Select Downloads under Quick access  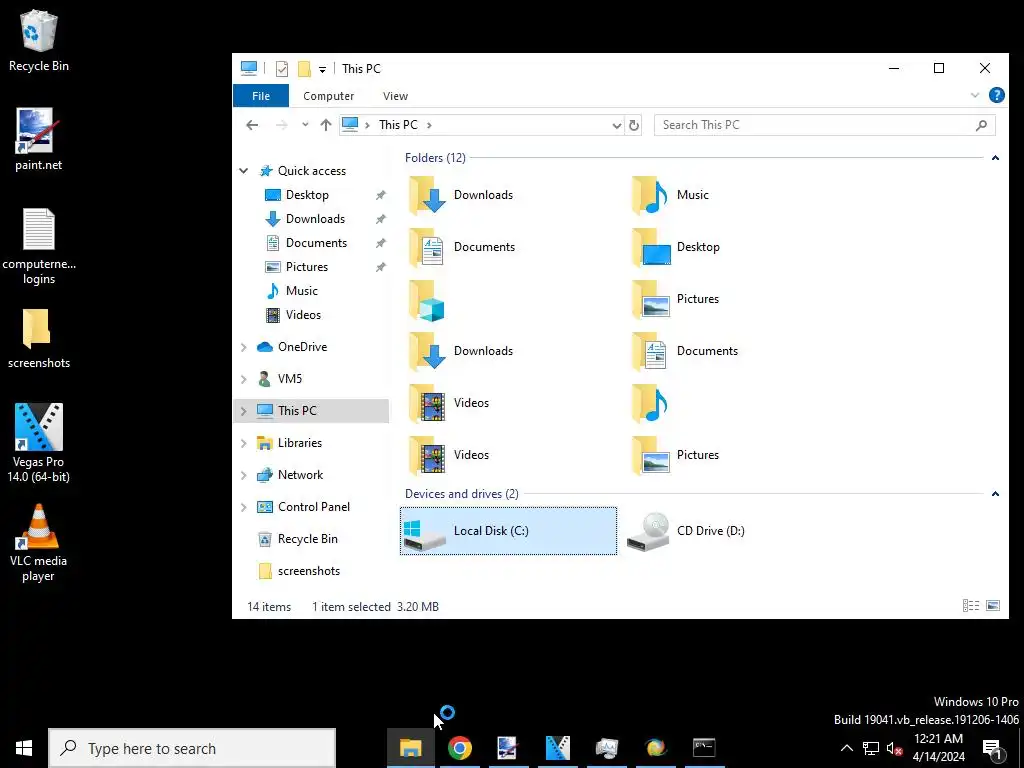[315, 219]
